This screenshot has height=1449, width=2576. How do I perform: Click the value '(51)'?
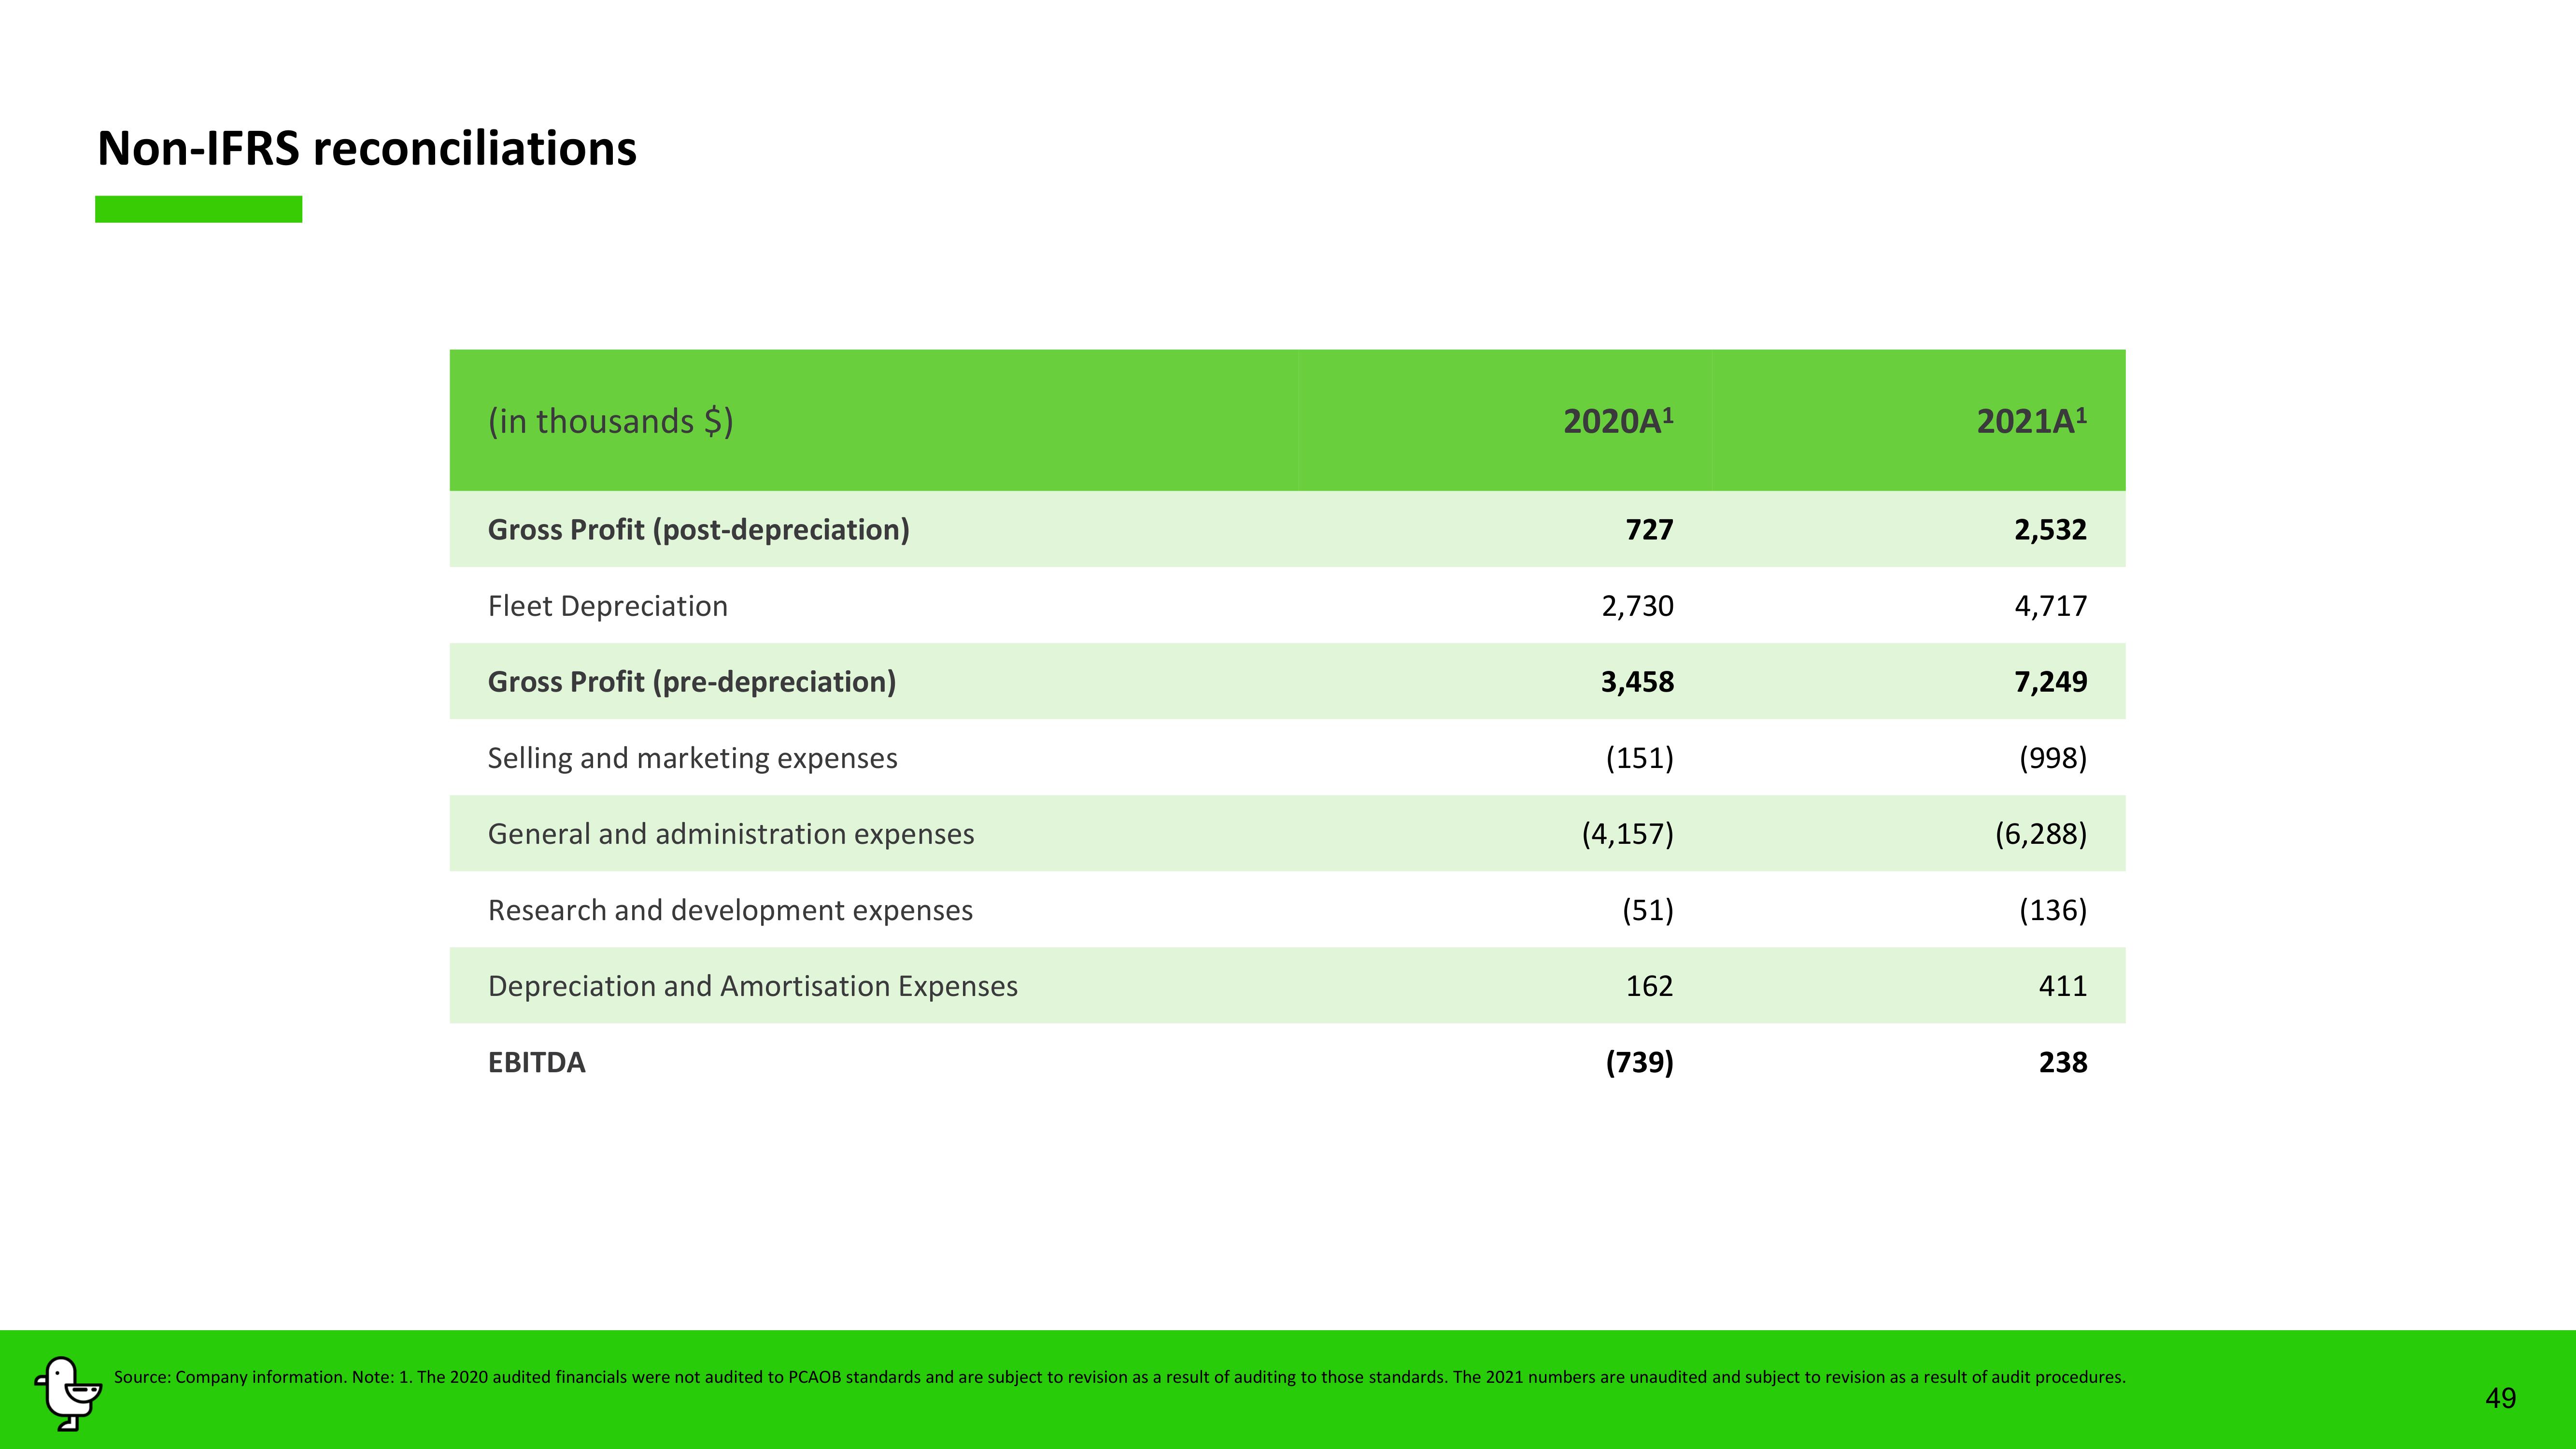click(x=1647, y=910)
